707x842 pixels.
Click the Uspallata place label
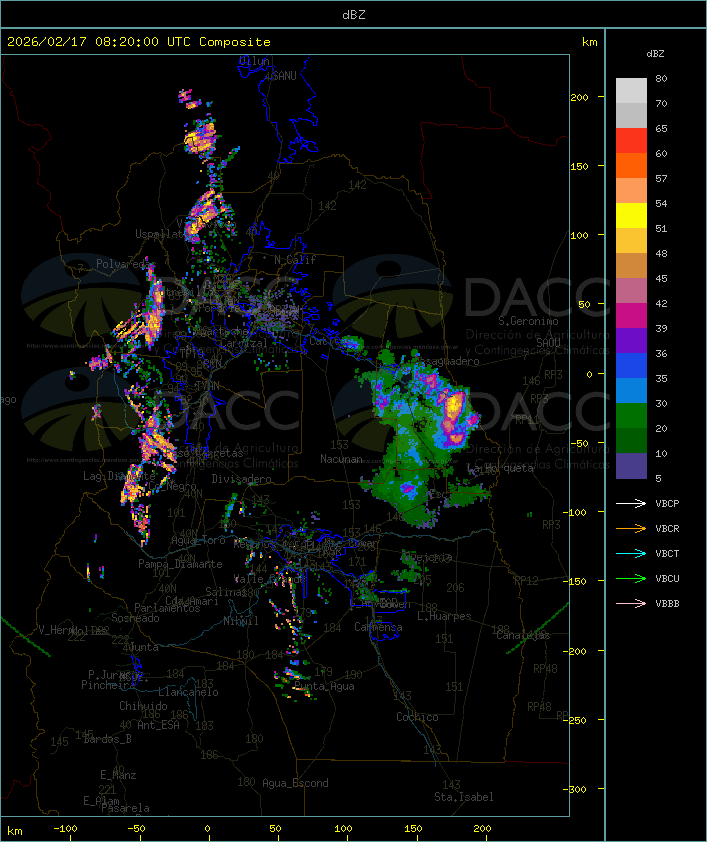(159, 234)
